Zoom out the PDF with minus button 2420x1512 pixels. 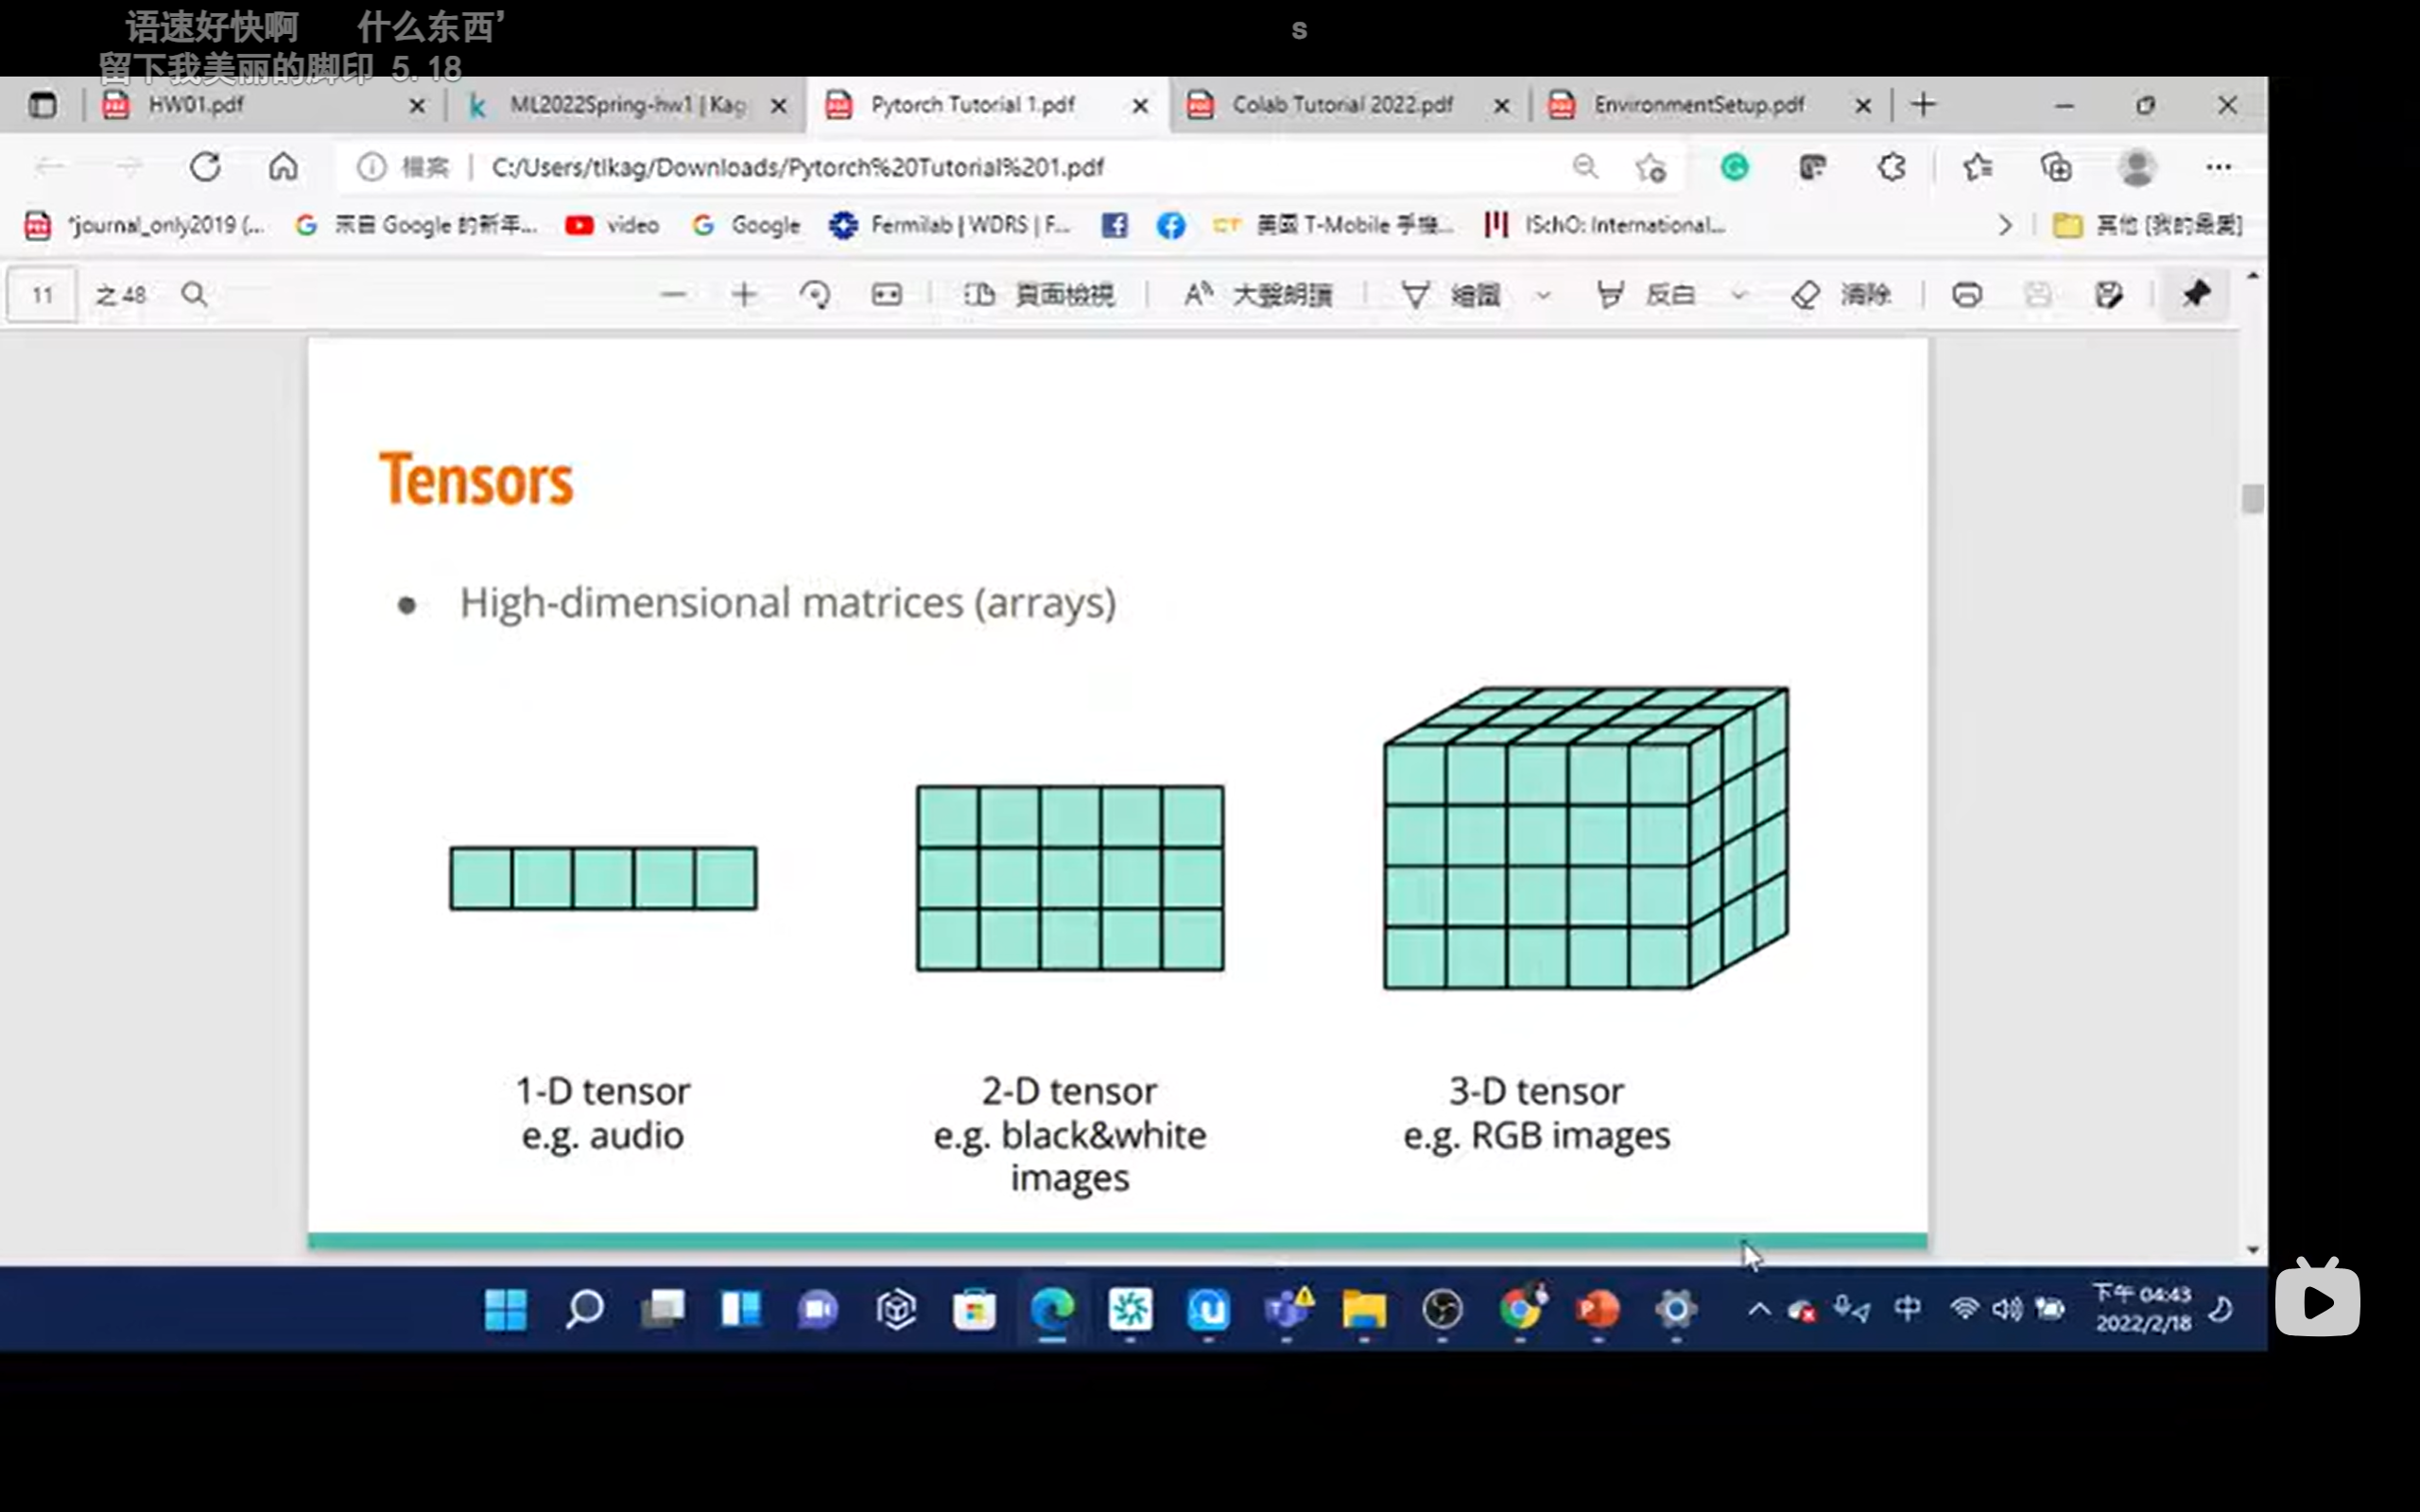673,295
